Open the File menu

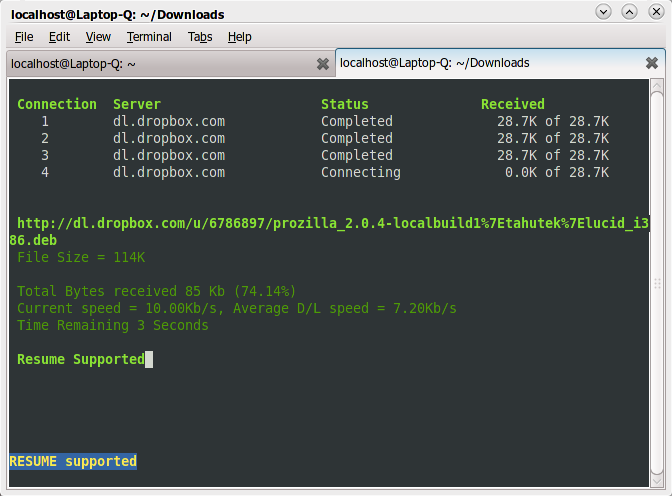tap(24, 37)
